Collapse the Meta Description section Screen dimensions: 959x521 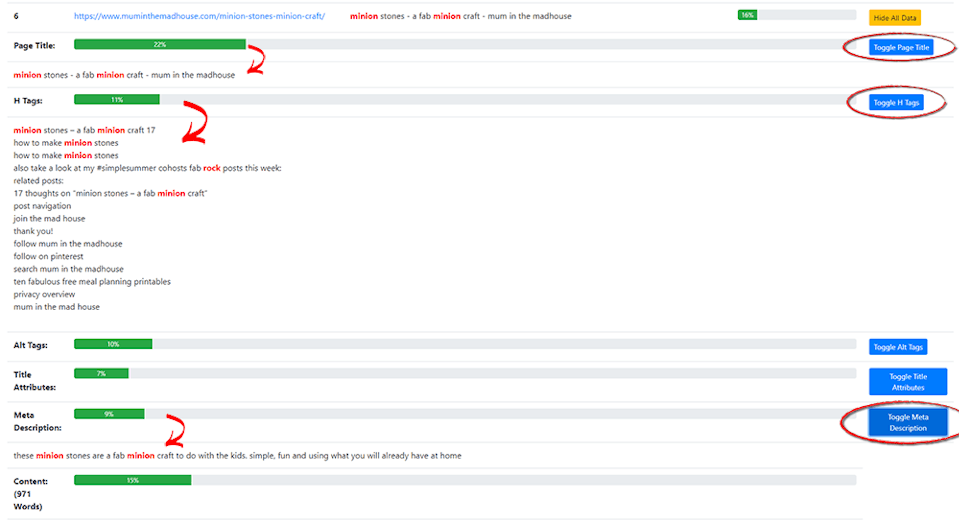coord(907,422)
